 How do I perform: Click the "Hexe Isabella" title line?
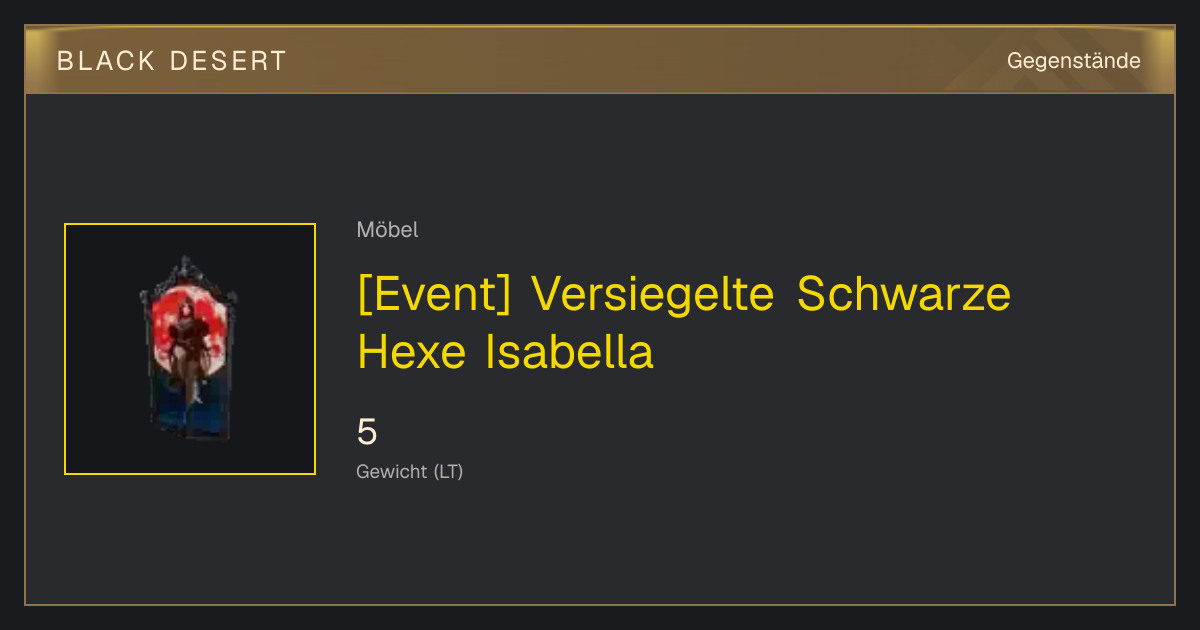505,352
